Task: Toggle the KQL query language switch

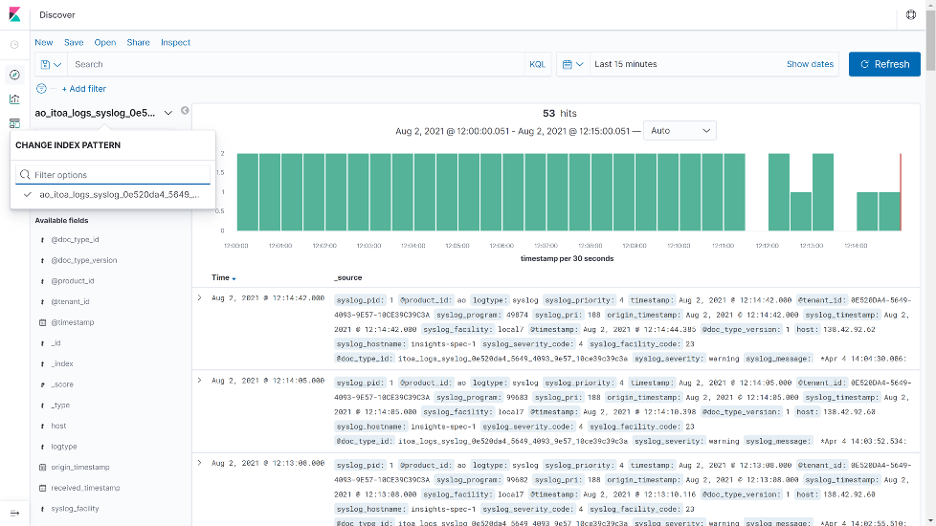Action: [x=537, y=64]
